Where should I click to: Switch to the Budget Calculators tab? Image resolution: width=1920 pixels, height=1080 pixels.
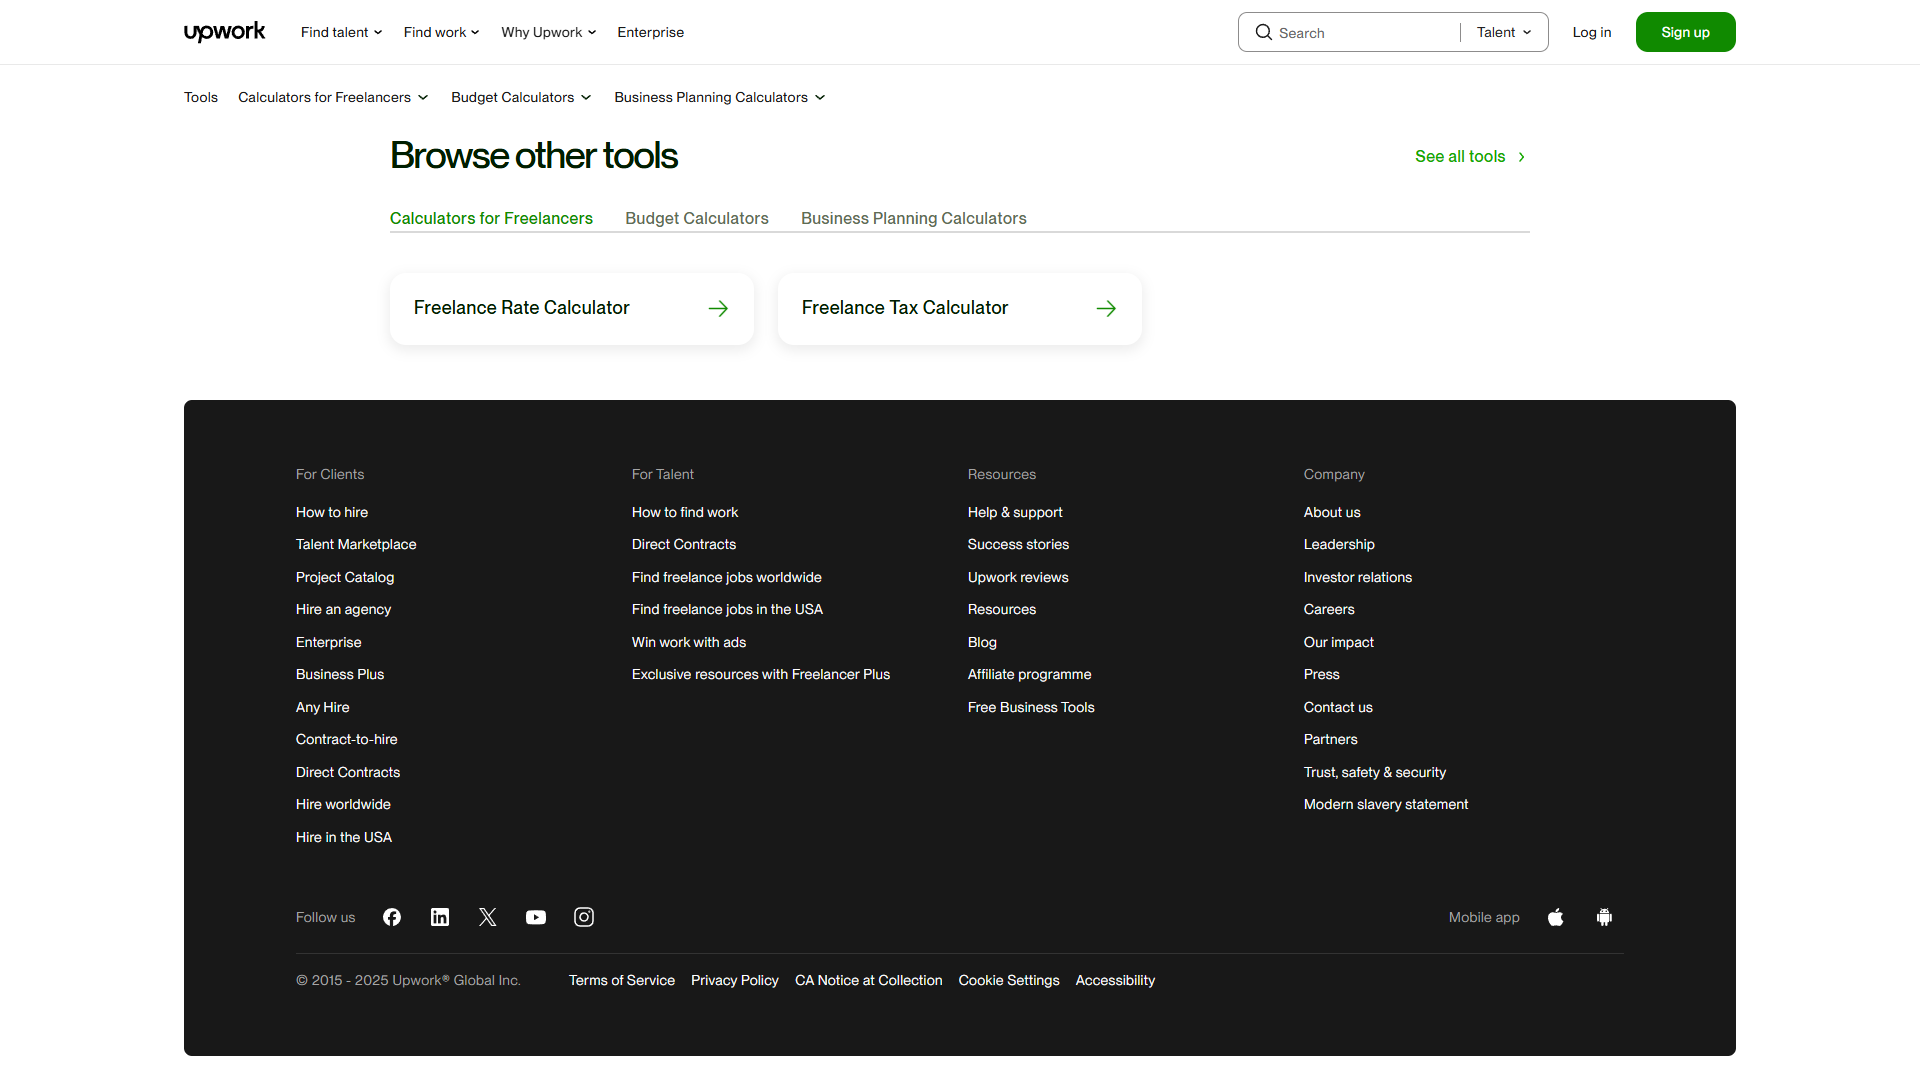click(696, 218)
